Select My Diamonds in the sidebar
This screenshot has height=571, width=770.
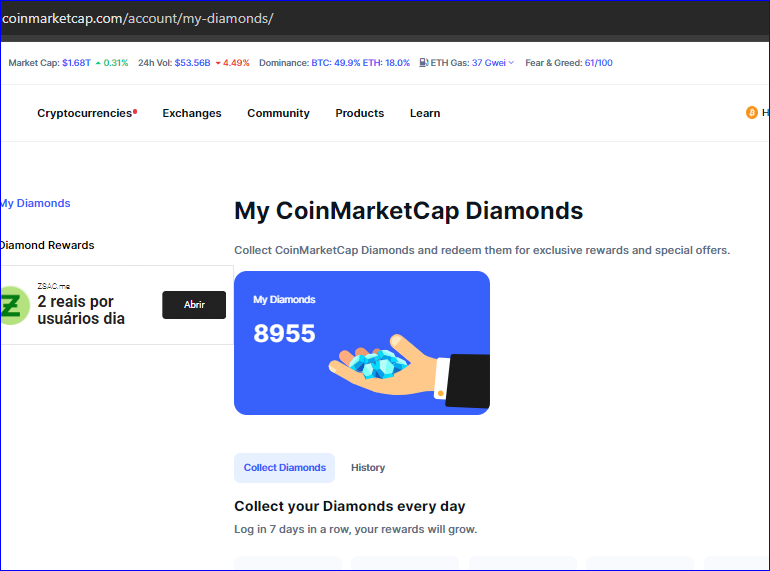[36, 203]
